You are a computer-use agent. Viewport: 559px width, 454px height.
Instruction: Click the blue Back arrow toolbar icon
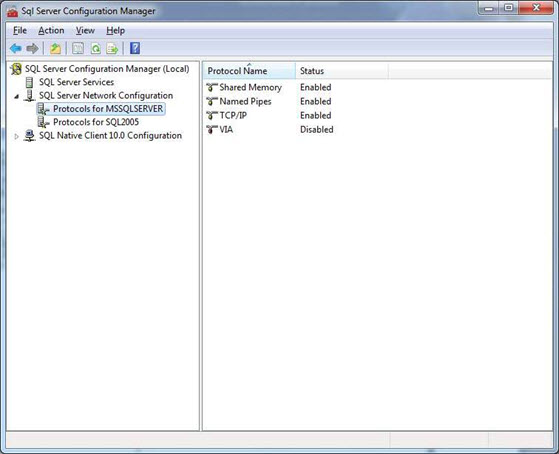click(x=16, y=48)
